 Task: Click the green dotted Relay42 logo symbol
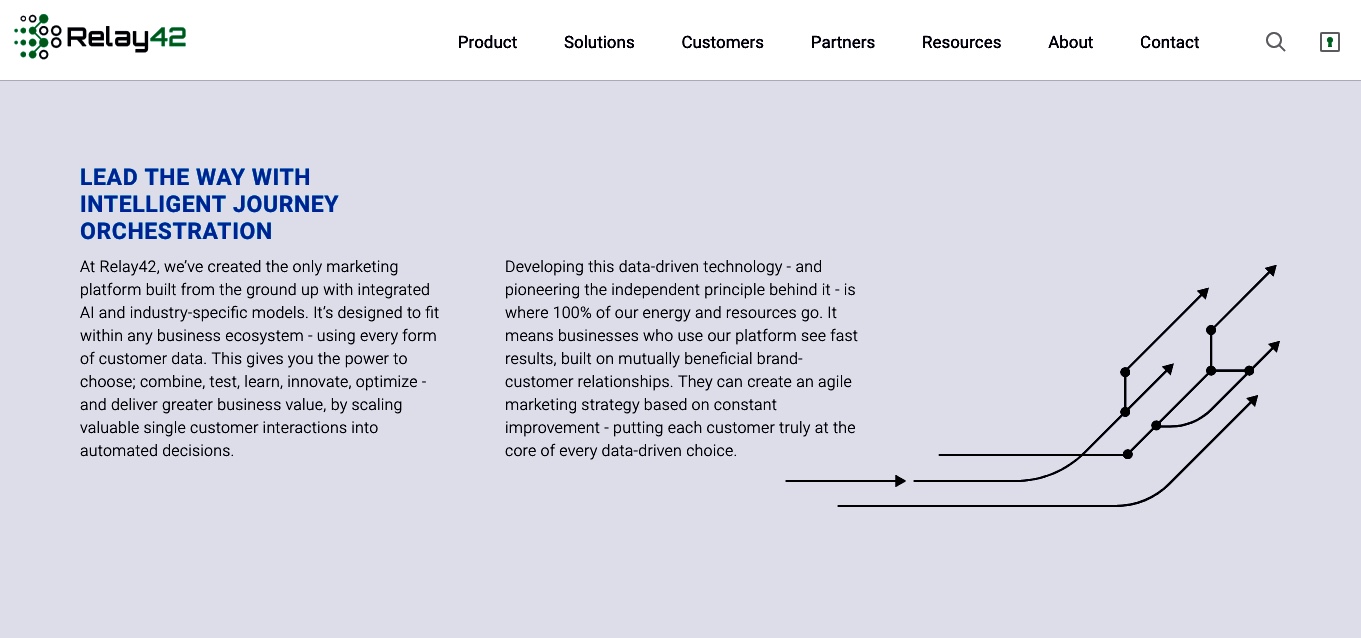(37, 37)
